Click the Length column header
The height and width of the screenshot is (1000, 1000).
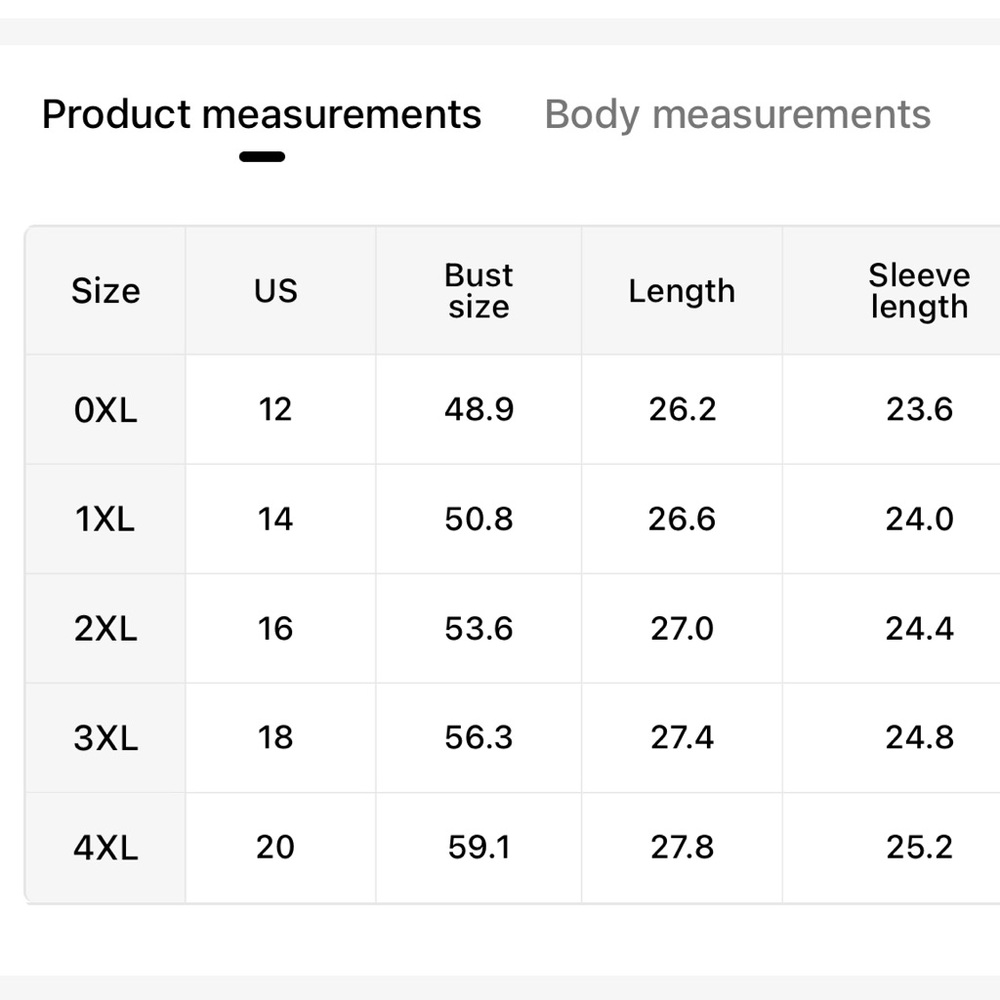[x=682, y=291]
